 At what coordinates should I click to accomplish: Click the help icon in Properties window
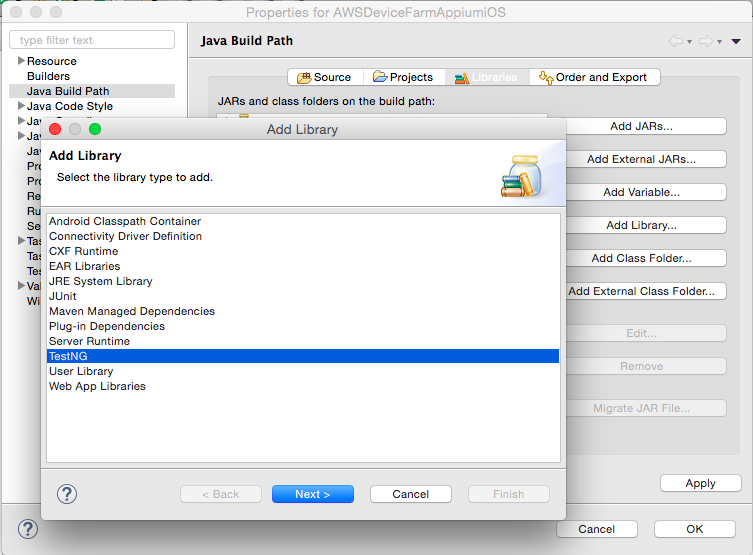click(28, 529)
